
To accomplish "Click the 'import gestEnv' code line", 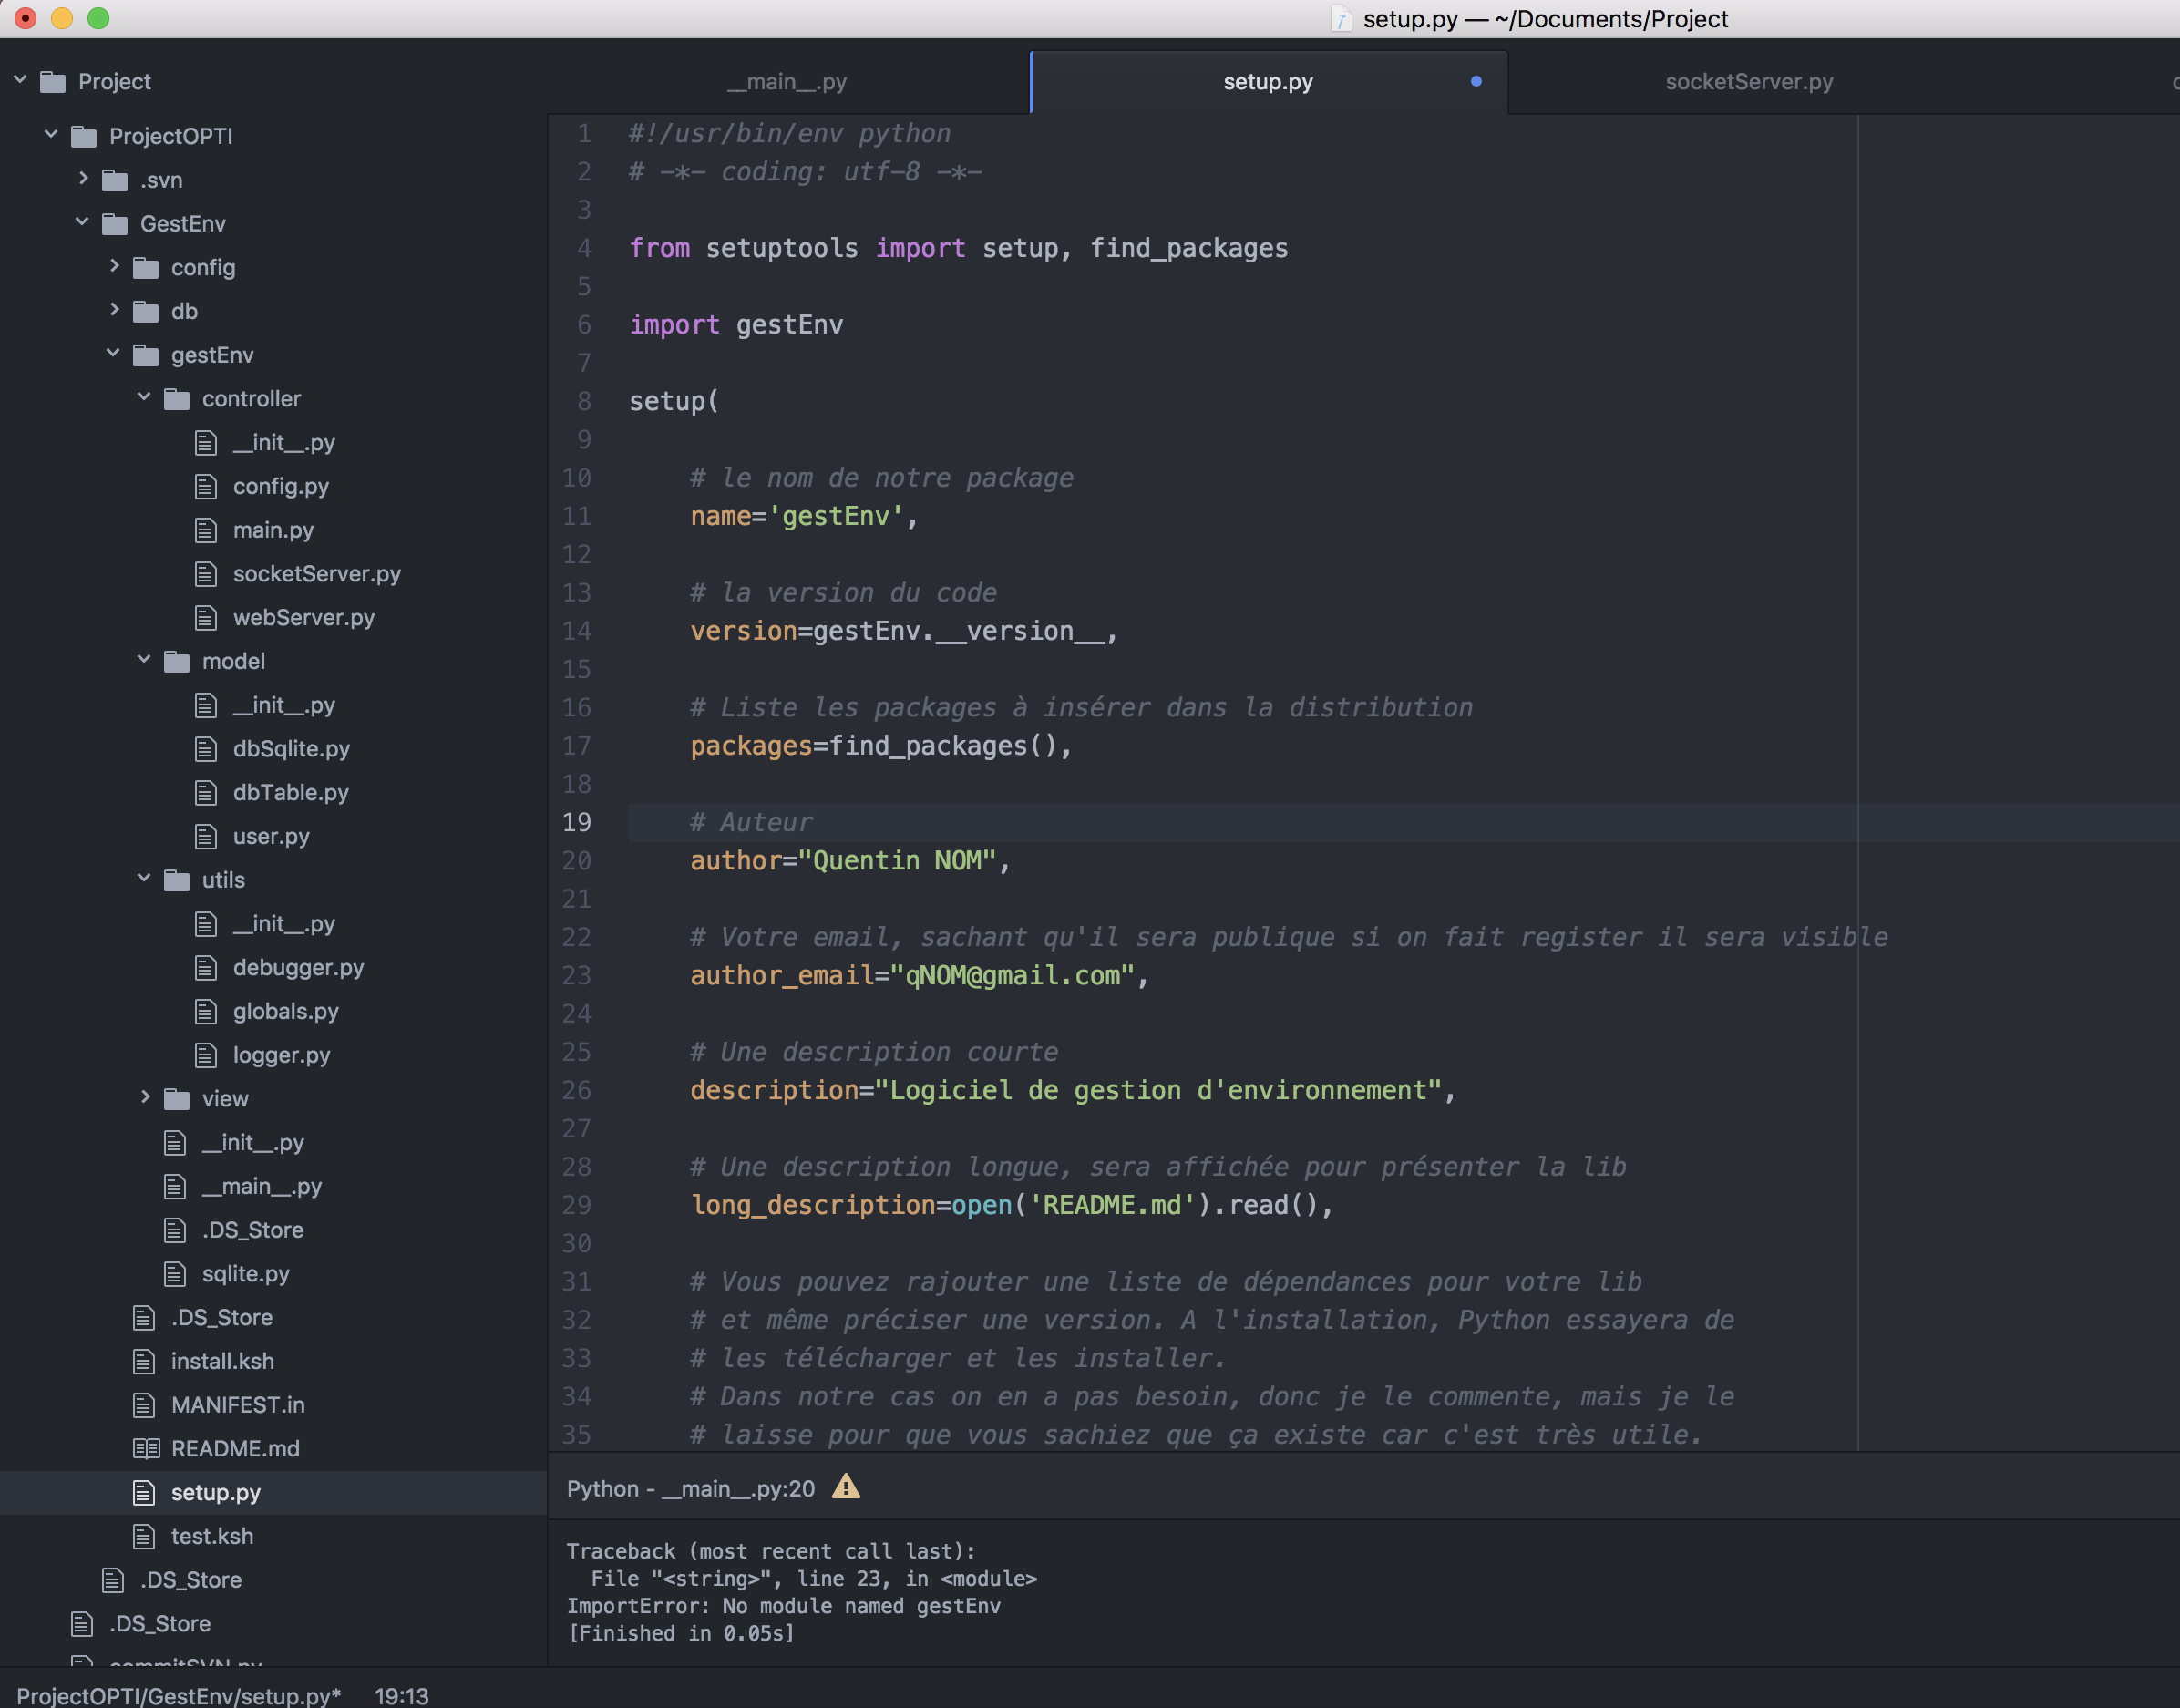I will (x=736, y=325).
